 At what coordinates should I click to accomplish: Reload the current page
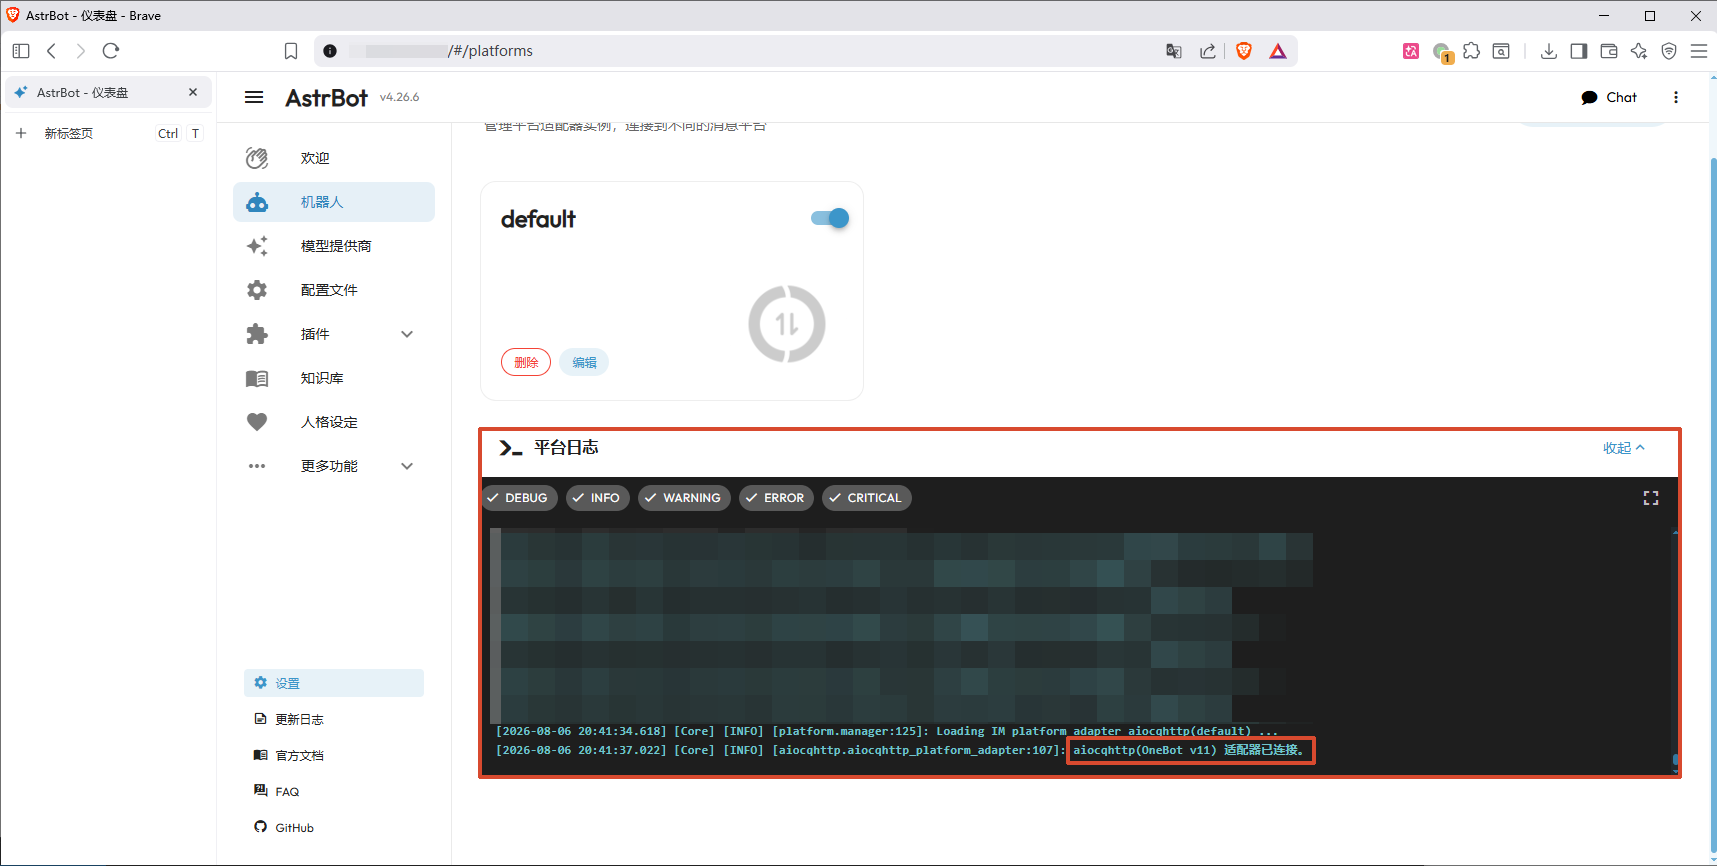tap(111, 51)
